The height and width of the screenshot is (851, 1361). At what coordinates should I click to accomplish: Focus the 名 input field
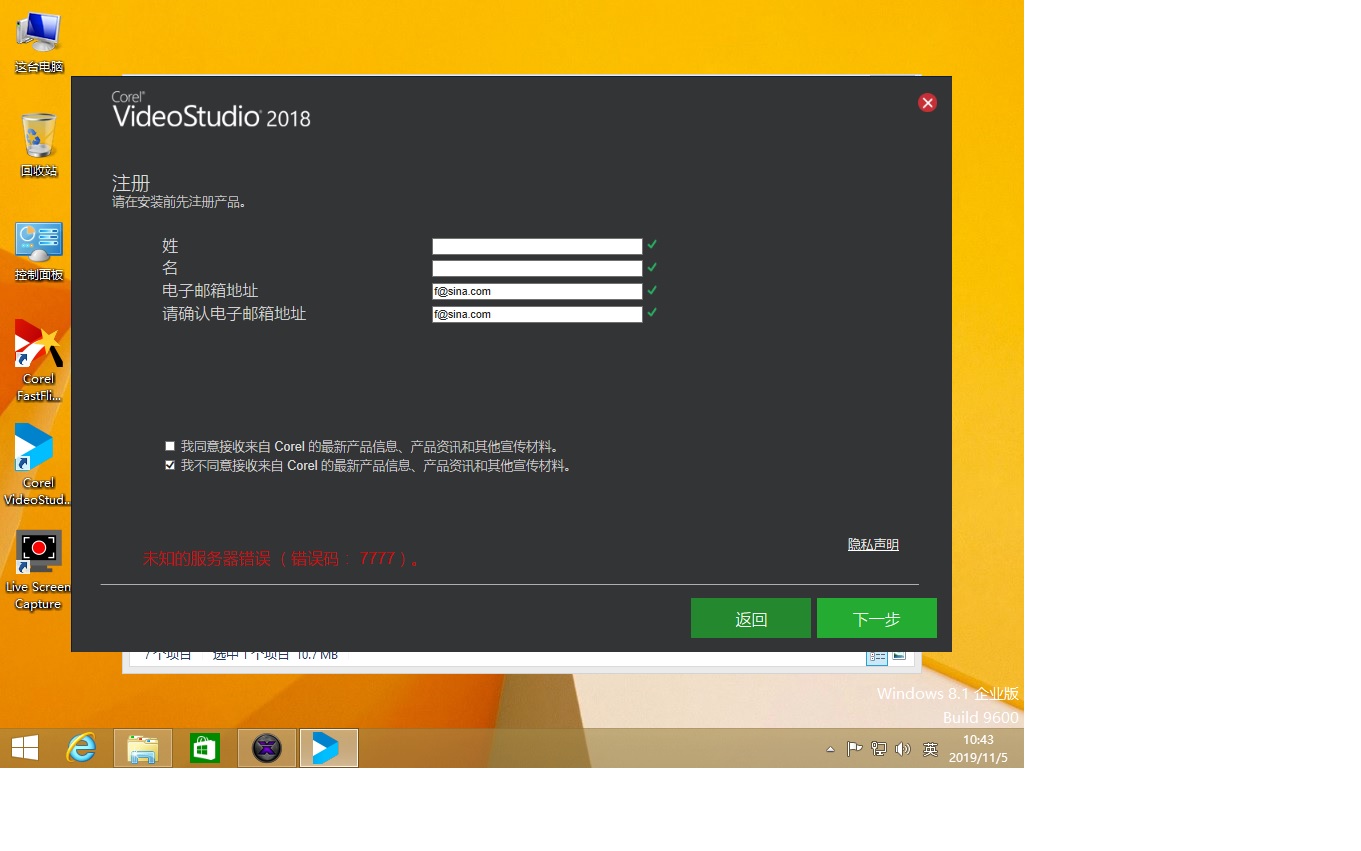[537, 269]
